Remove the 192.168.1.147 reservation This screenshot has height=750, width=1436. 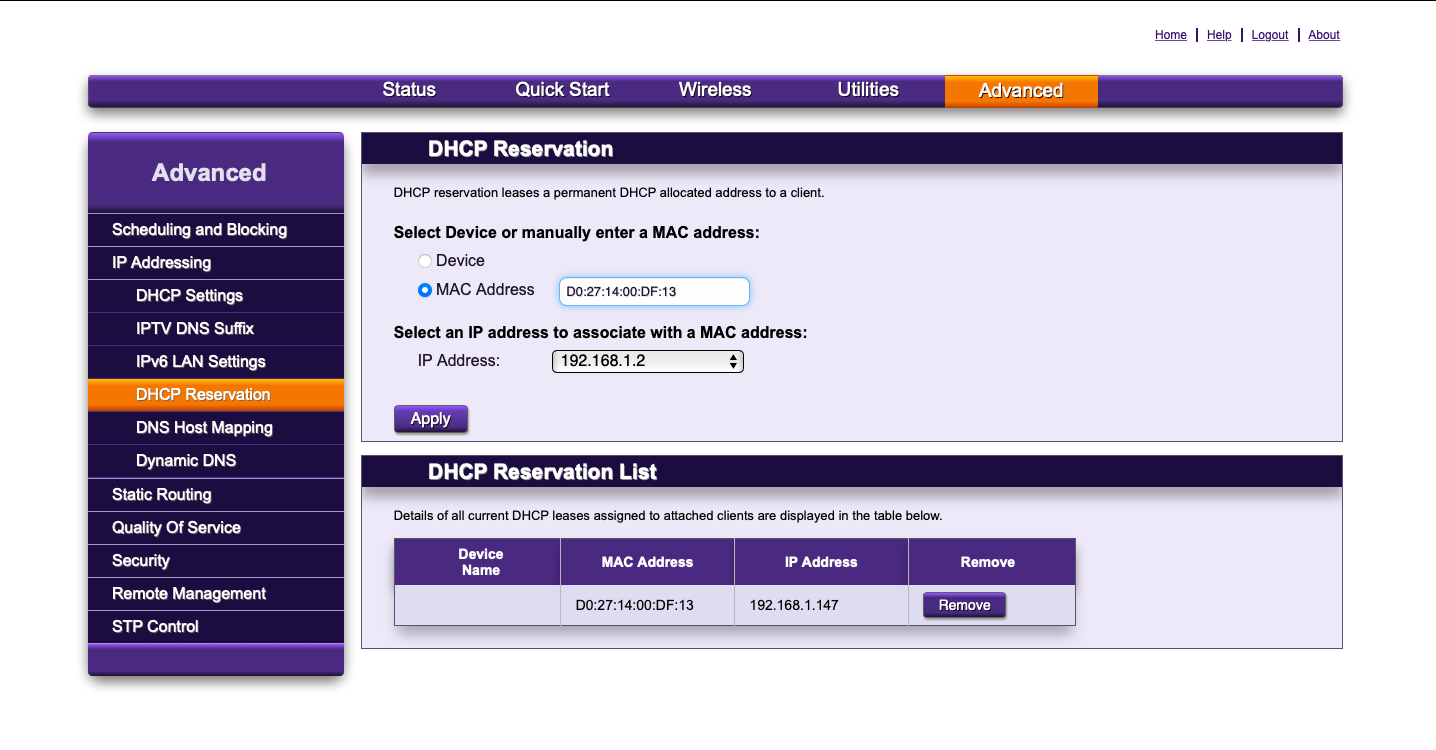pos(964,605)
